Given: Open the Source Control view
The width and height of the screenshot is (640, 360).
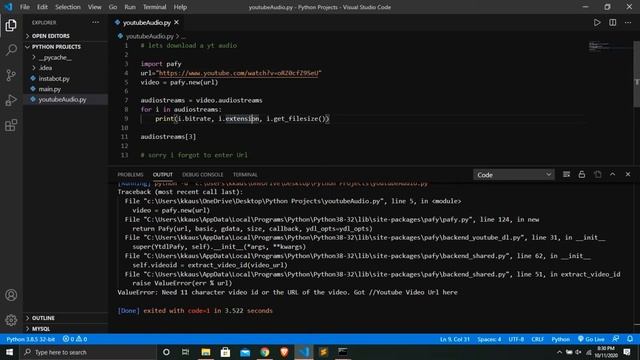Looking at the screenshot, I should (x=11, y=75).
